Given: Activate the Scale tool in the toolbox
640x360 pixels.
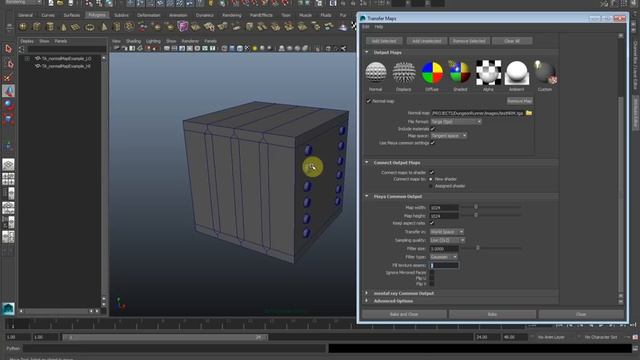Looking at the screenshot, I should click(x=8, y=119).
